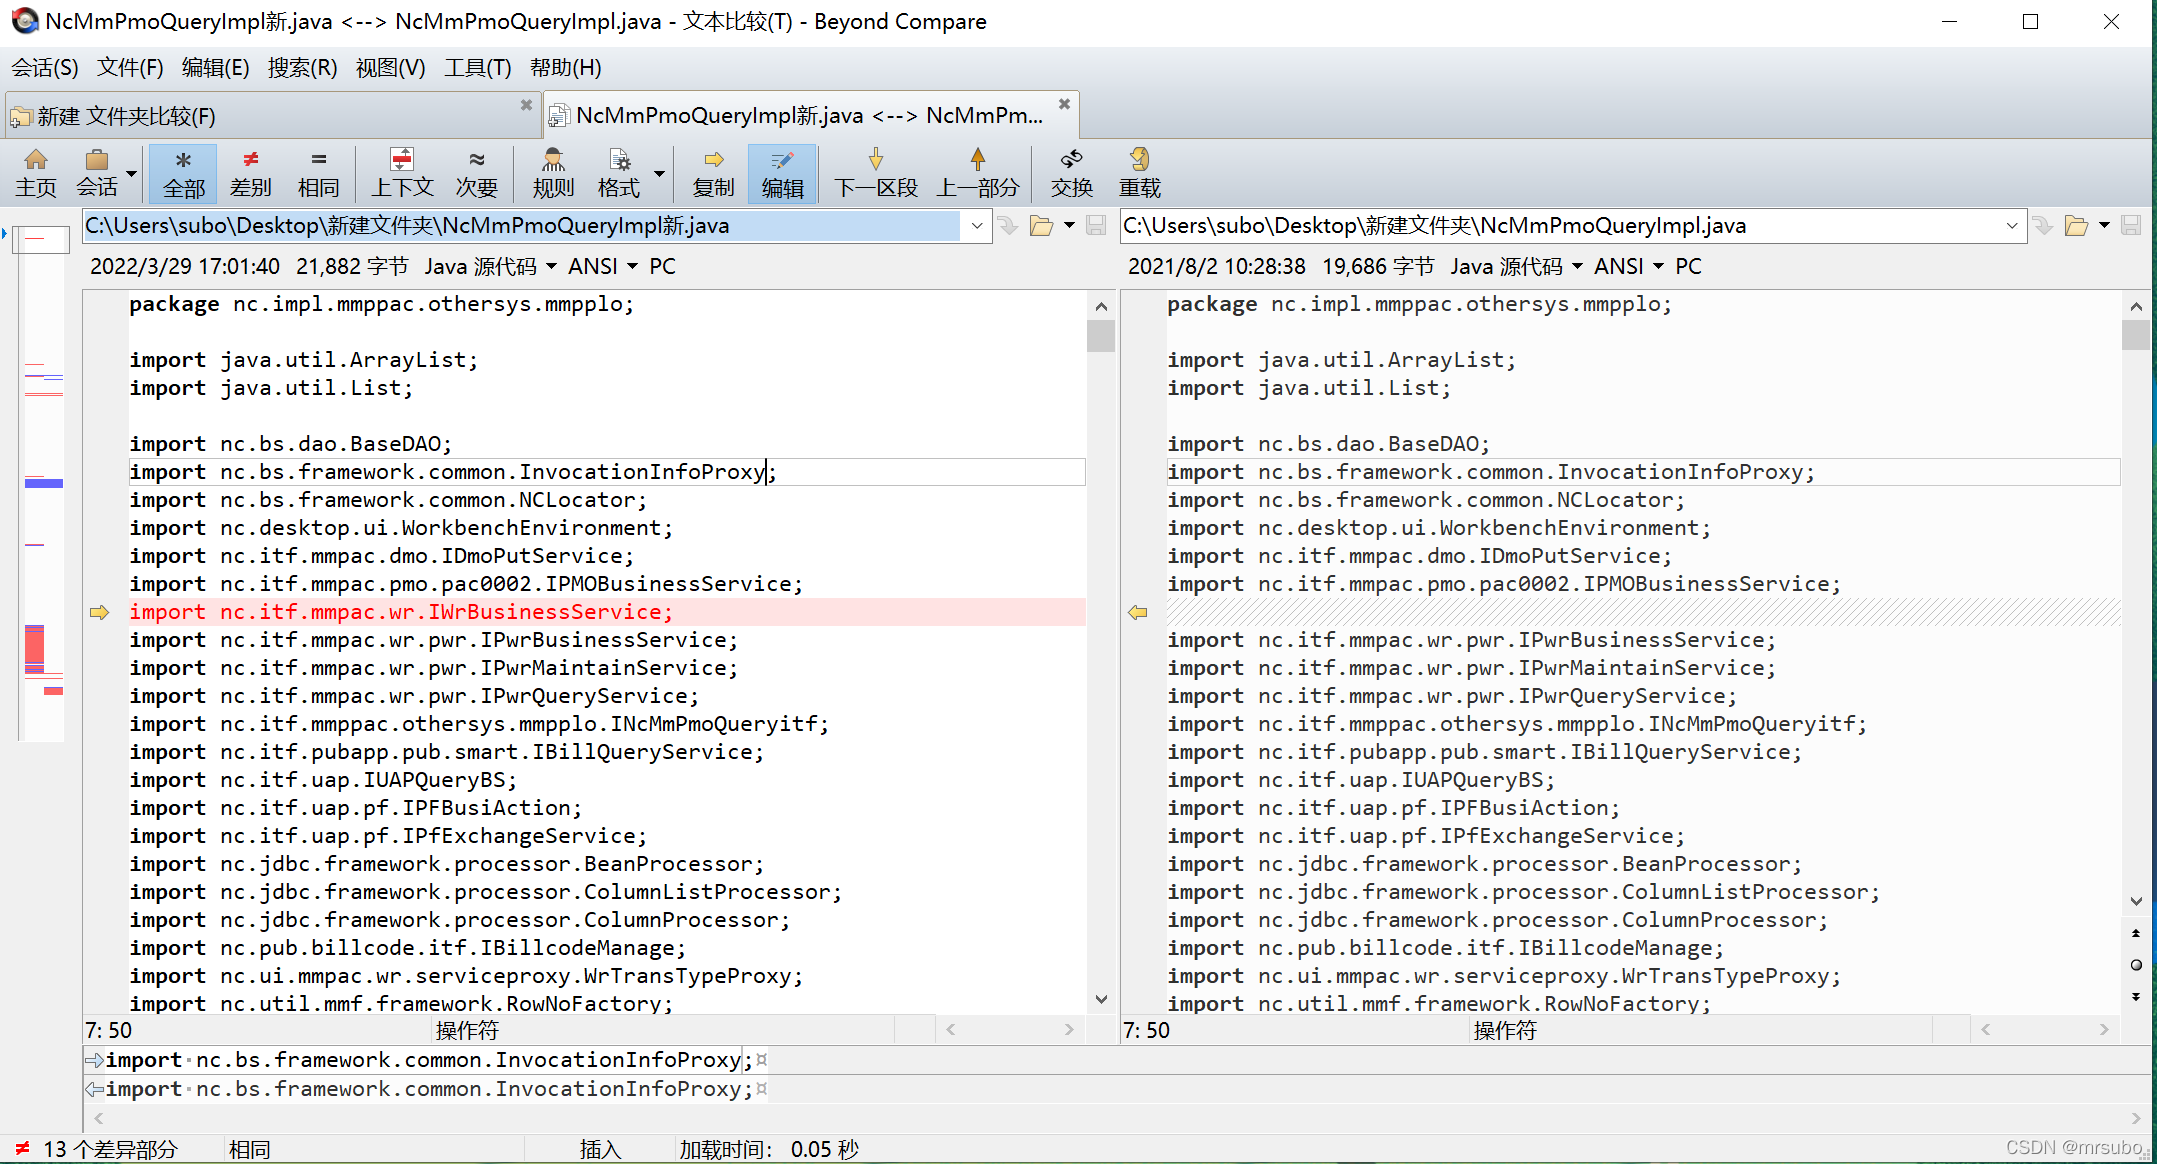The image size is (2157, 1164).
Task: Click left pane vertical scrollbar thumb
Action: pyautogui.click(x=1101, y=335)
